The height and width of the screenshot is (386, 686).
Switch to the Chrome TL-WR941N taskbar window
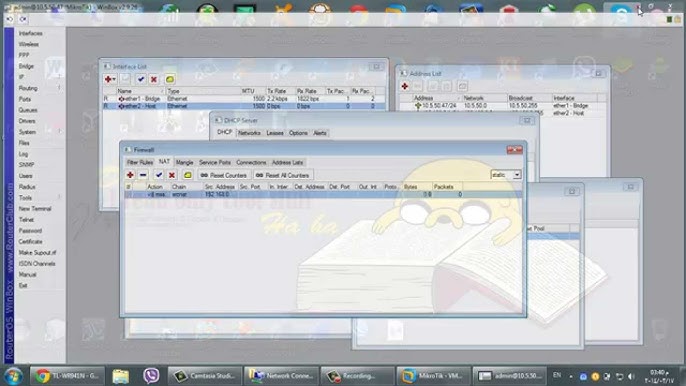coord(67,375)
